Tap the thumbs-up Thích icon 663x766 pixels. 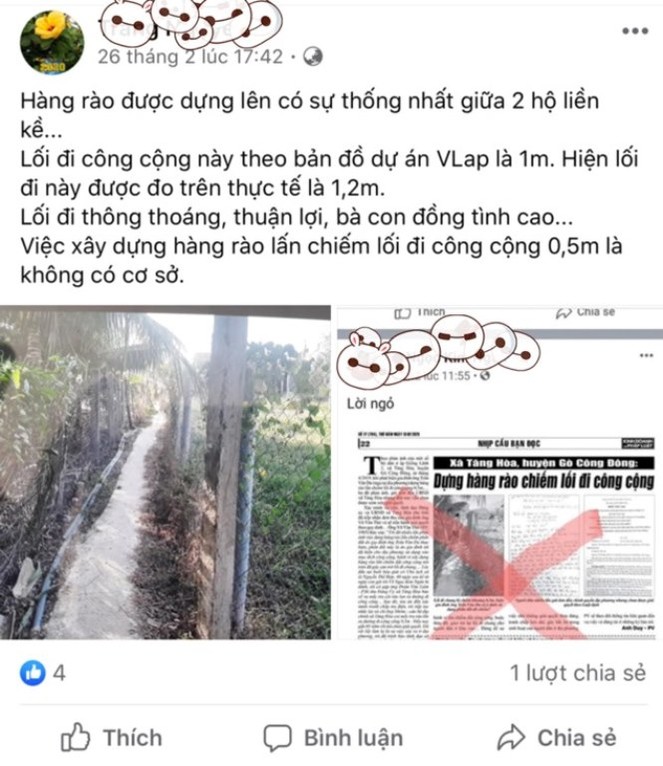pyautogui.click(x=75, y=737)
